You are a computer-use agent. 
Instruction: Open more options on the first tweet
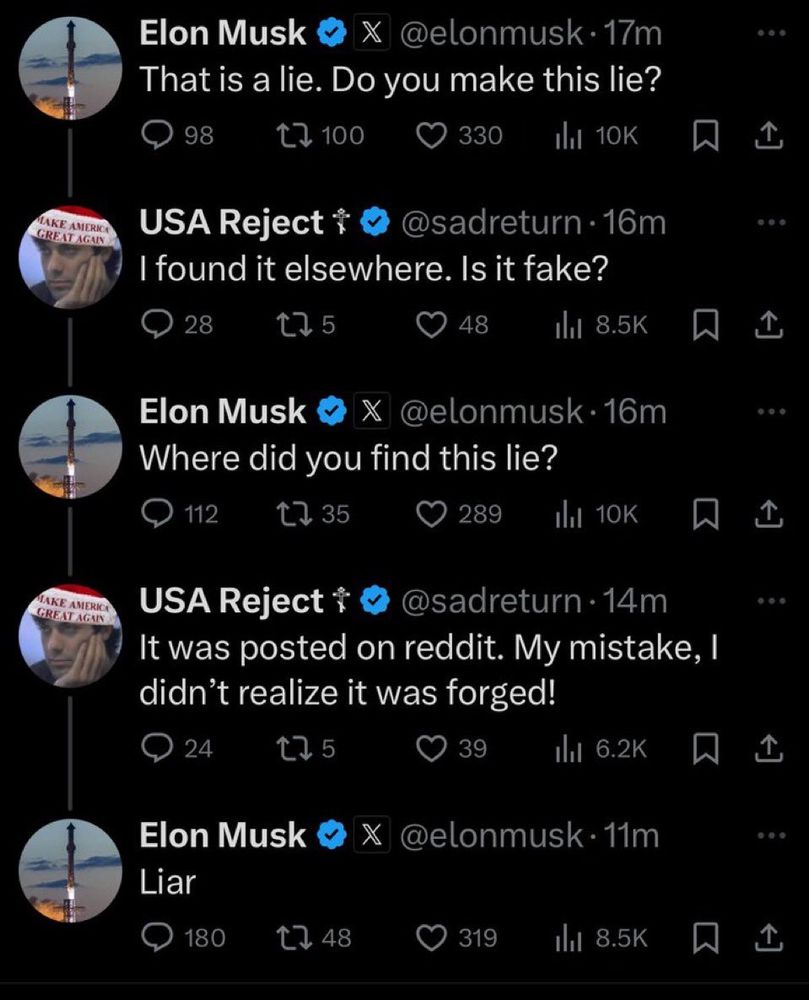coord(767,33)
